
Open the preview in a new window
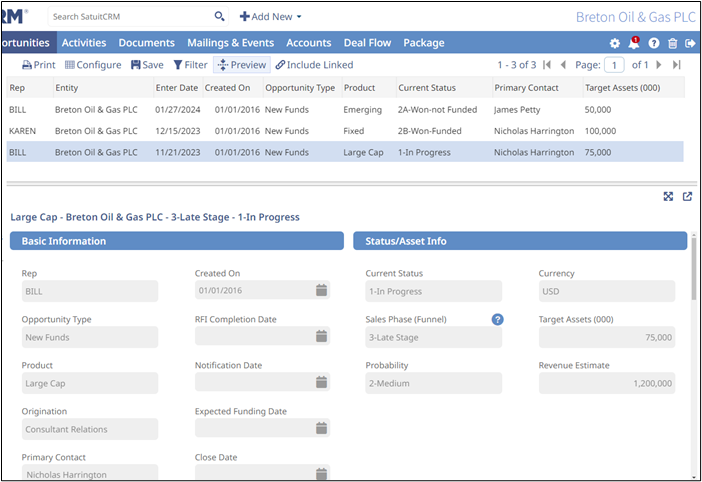687,196
